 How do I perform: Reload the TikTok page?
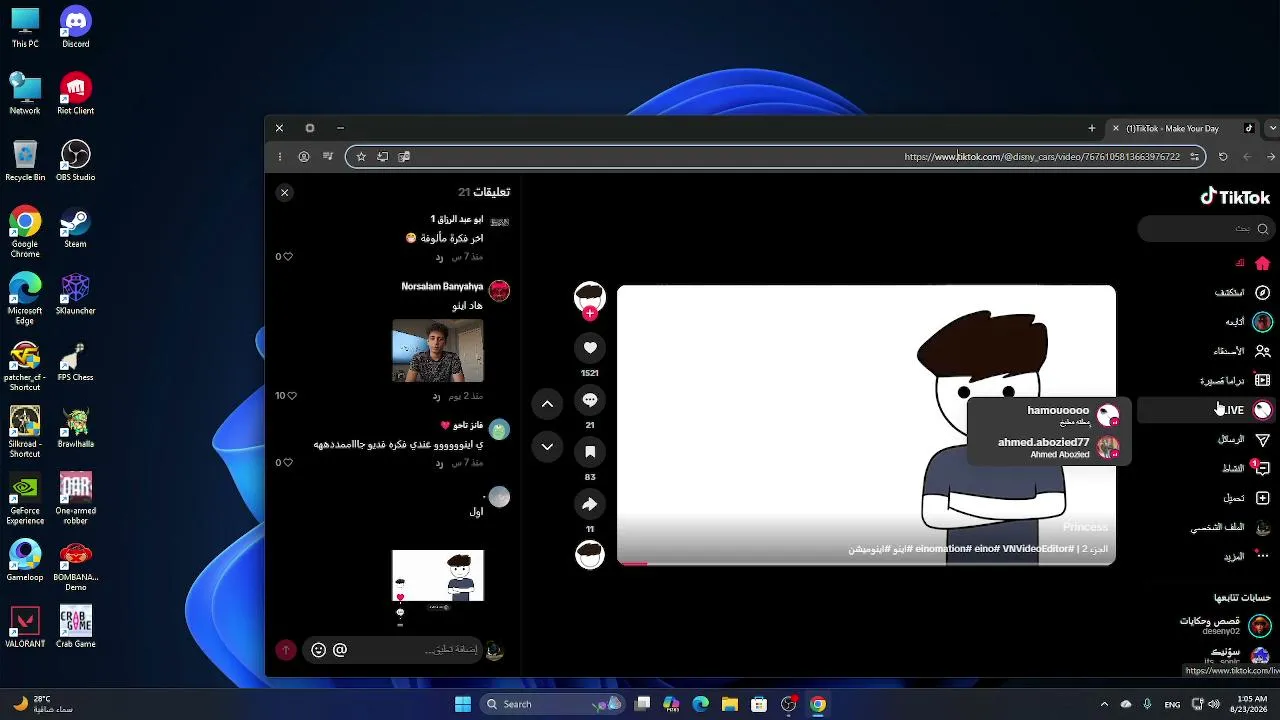point(1223,156)
